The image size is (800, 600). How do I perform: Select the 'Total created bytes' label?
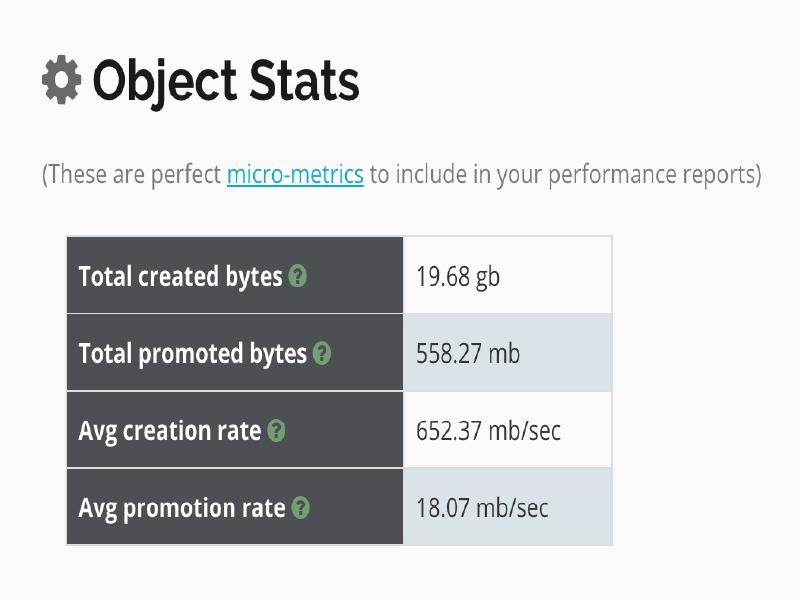coord(180,277)
